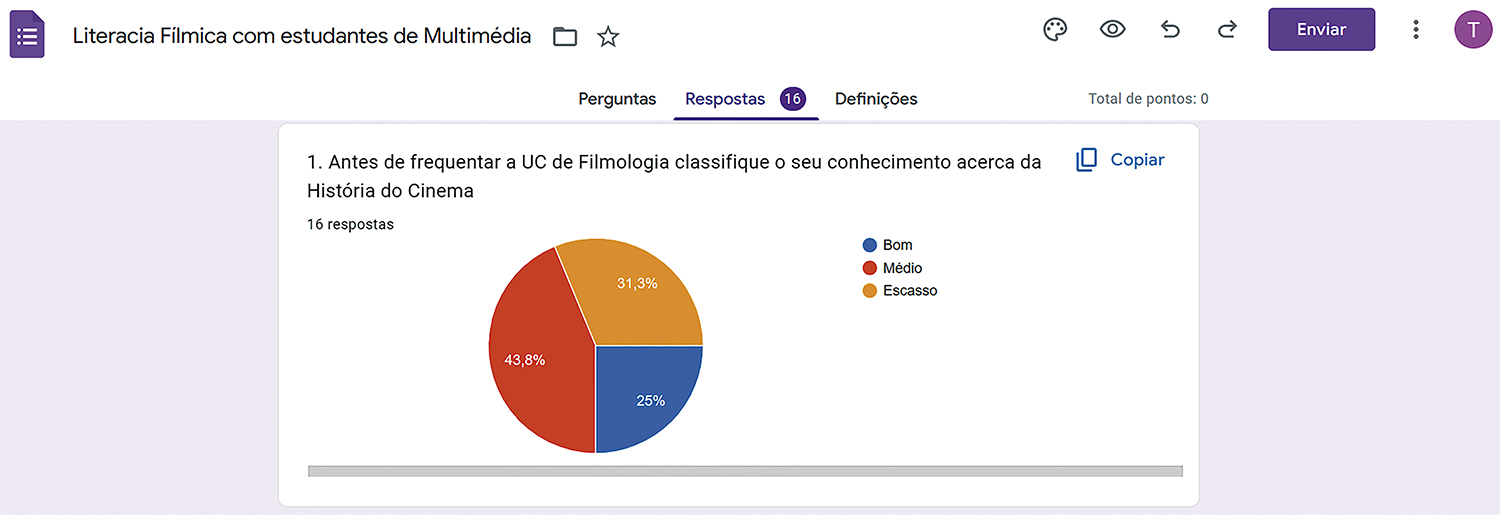The image size is (1500, 515).
Task: Open the customize theme palette
Action: (x=1055, y=30)
